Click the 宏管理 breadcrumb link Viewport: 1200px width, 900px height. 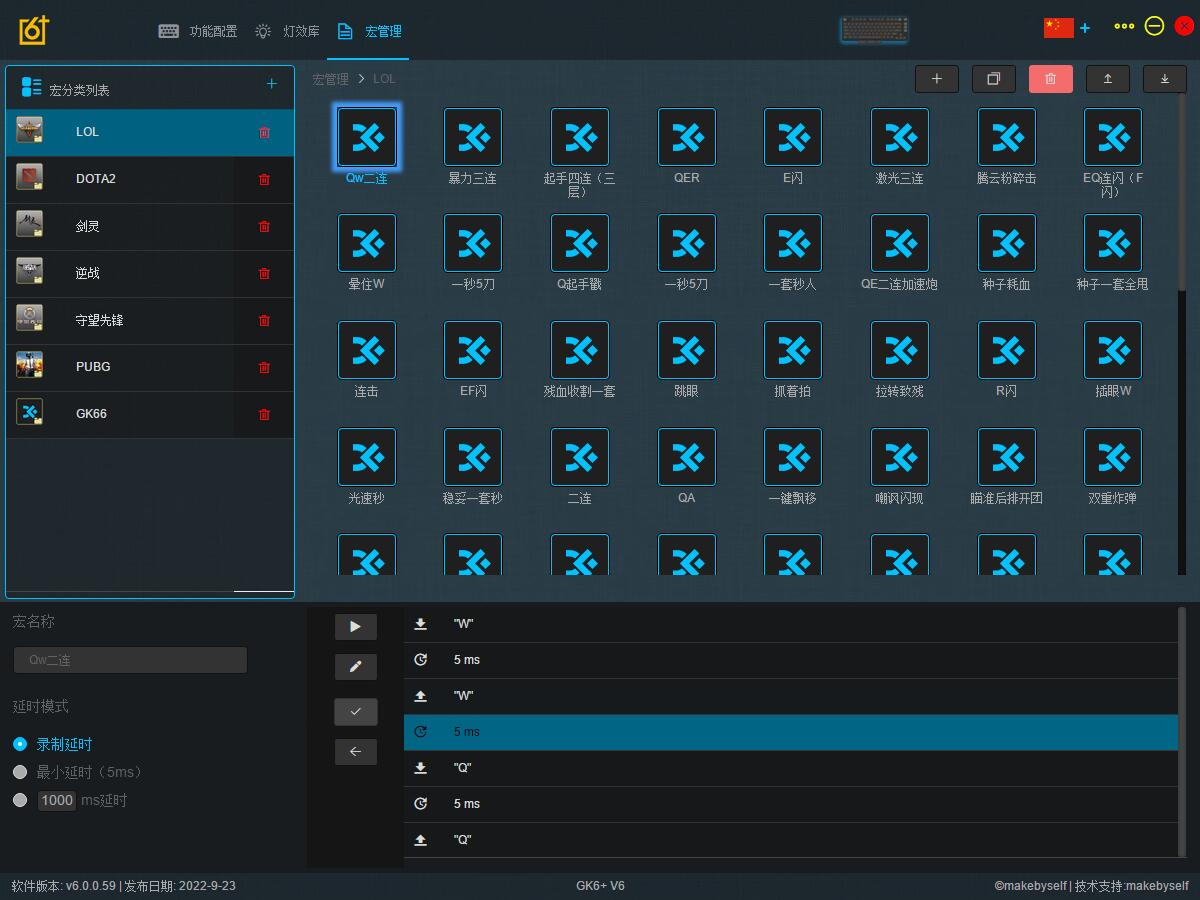click(330, 79)
